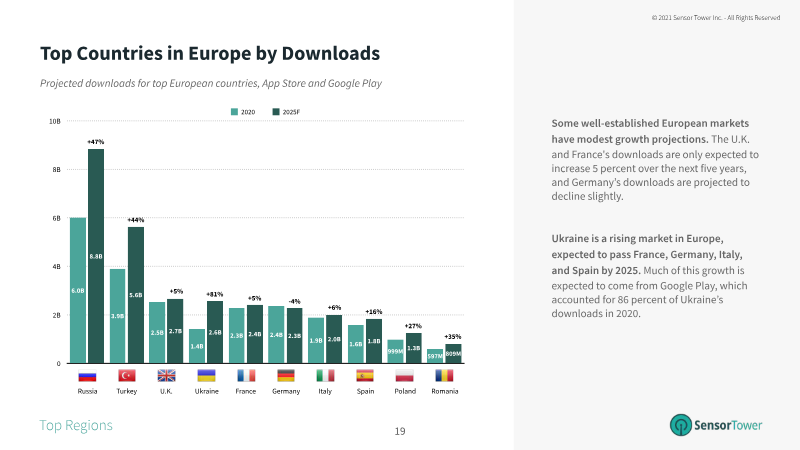Click the Poland flag icon
The height and width of the screenshot is (450, 800).
click(x=405, y=376)
